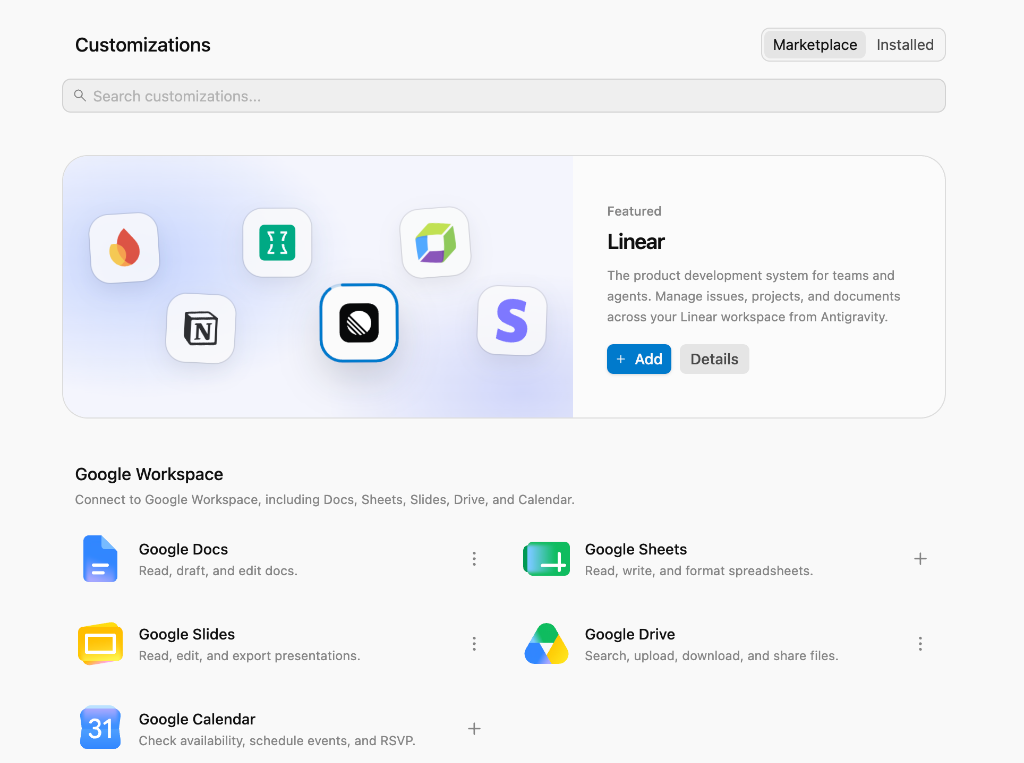
Task: Click the Linear featured title
Action: 636,242
